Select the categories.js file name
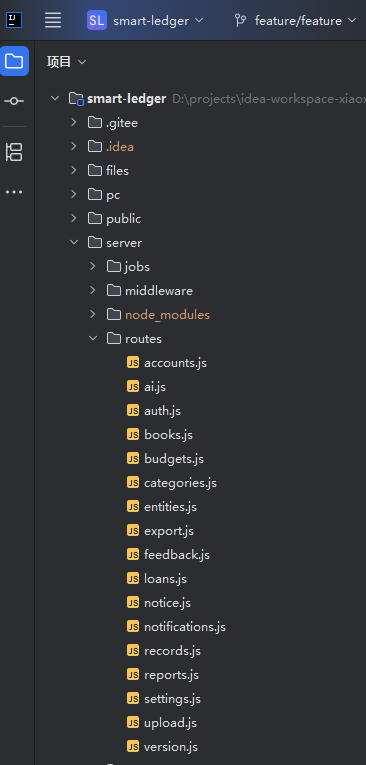 180,483
